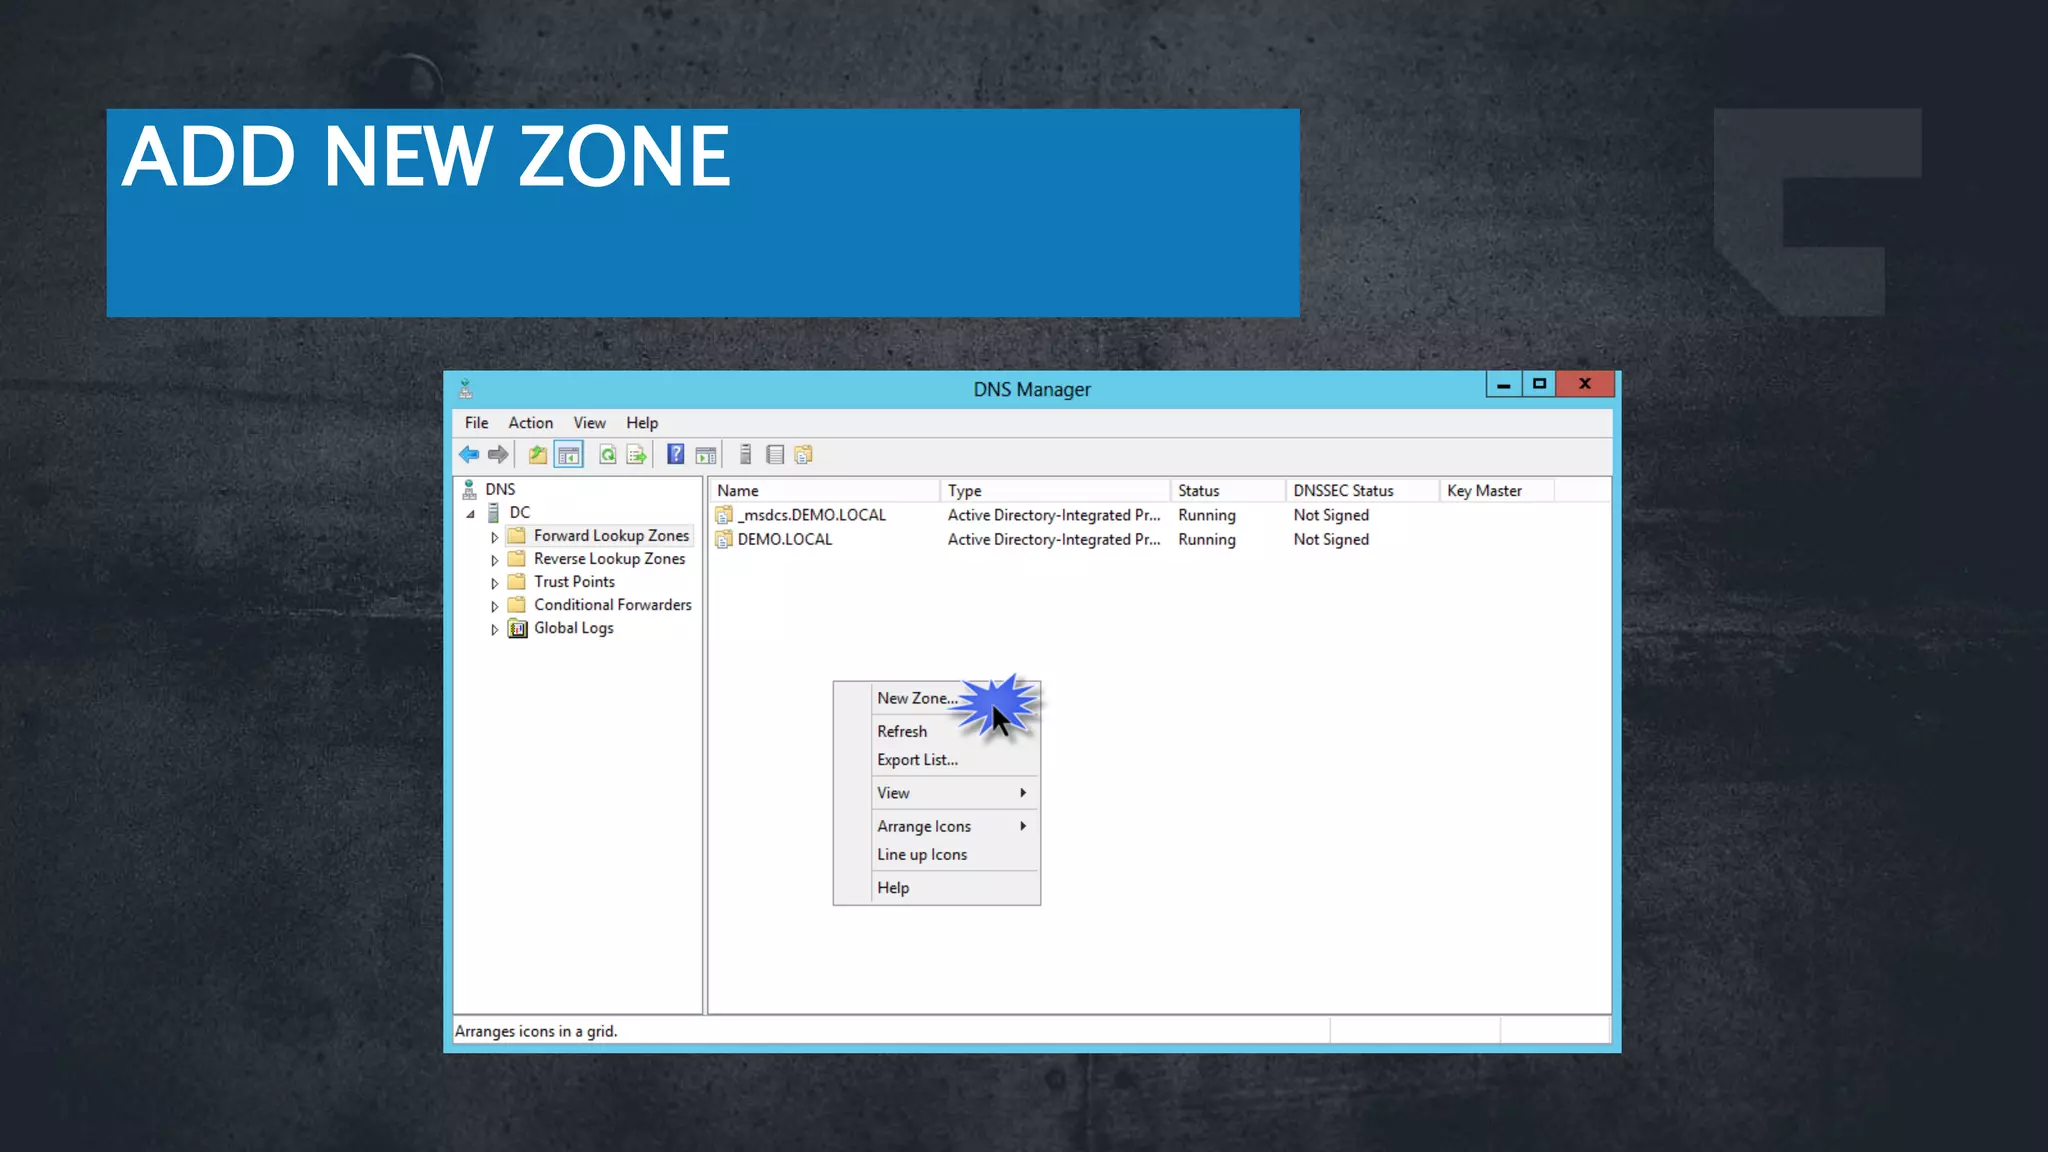The height and width of the screenshot is (1152, 2048).
Task: Maximize the DNS Manager window
Action: coord(1539,384)
